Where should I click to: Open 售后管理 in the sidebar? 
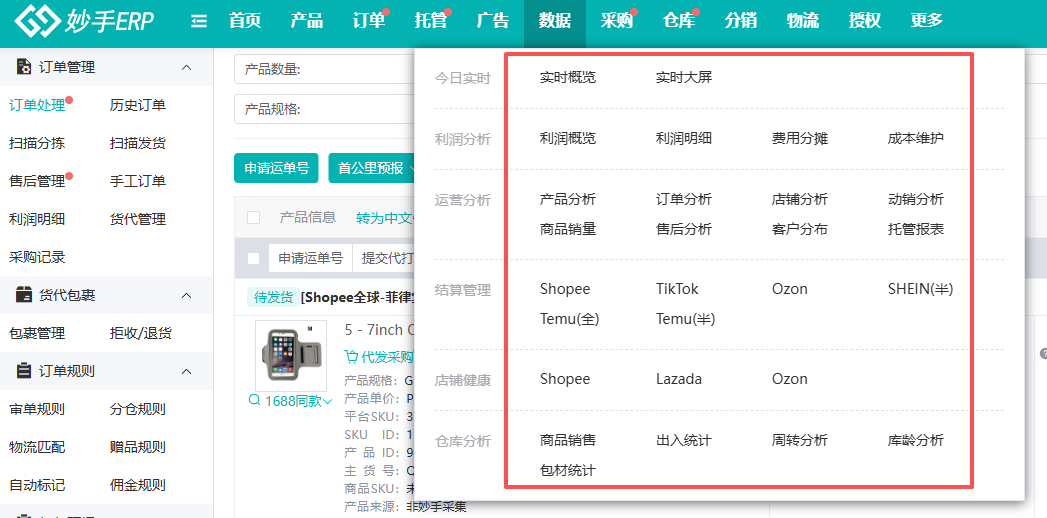click(37, 182)
